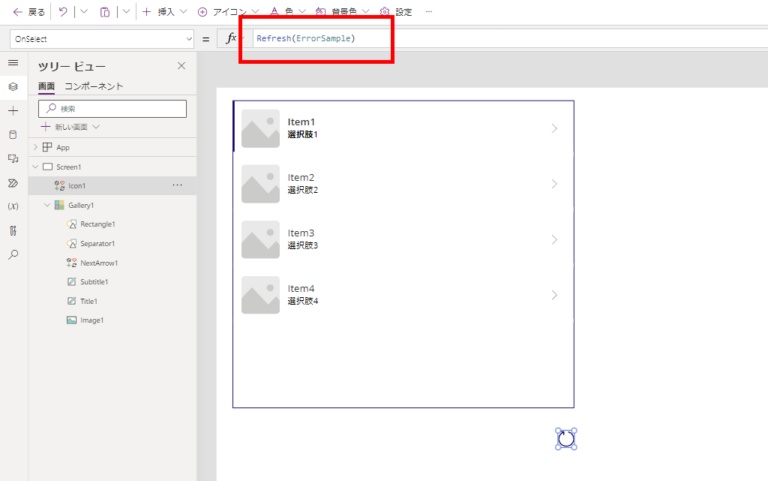This screenshot has width=768, height=481.
Task: Click the 戻る back button
Action: (x=28, y=12)
